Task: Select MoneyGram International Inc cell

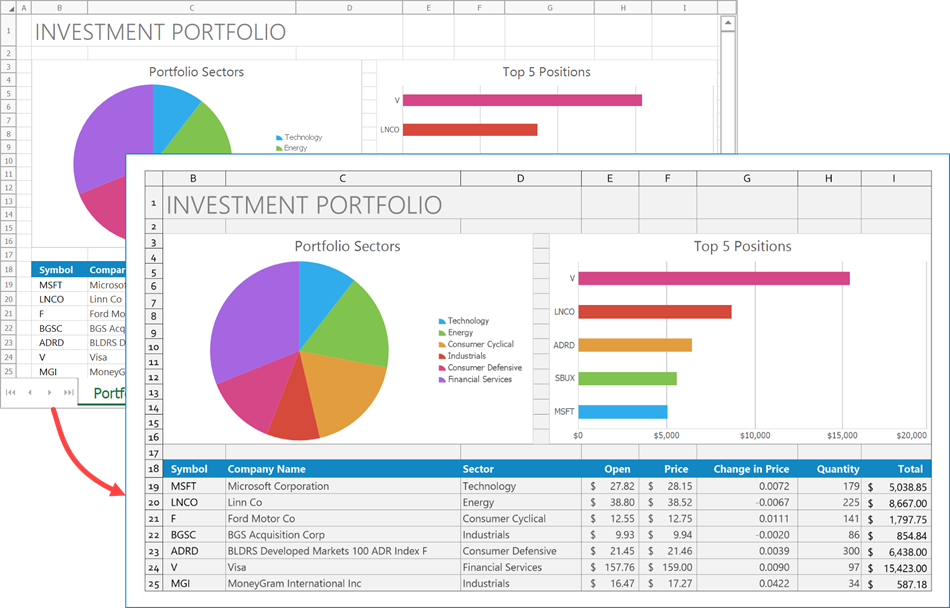Action: [343, 584]
